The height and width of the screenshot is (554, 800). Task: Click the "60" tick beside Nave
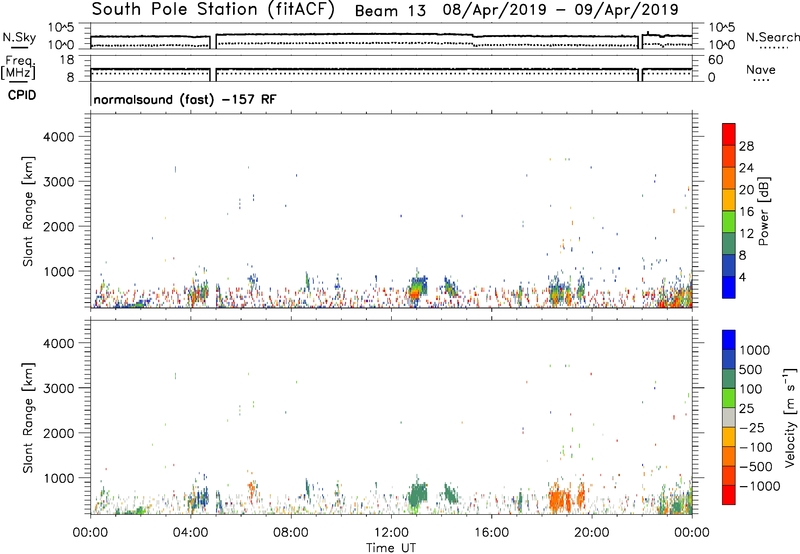click(x=715, y=60)
